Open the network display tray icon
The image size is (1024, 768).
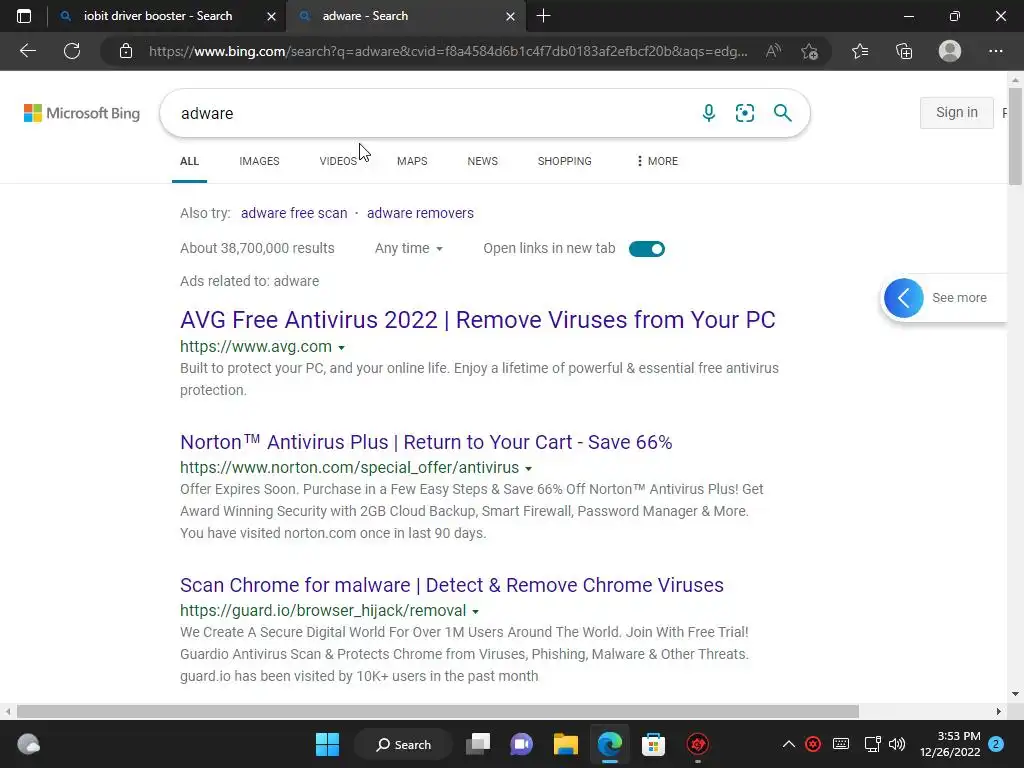[872, 744]
